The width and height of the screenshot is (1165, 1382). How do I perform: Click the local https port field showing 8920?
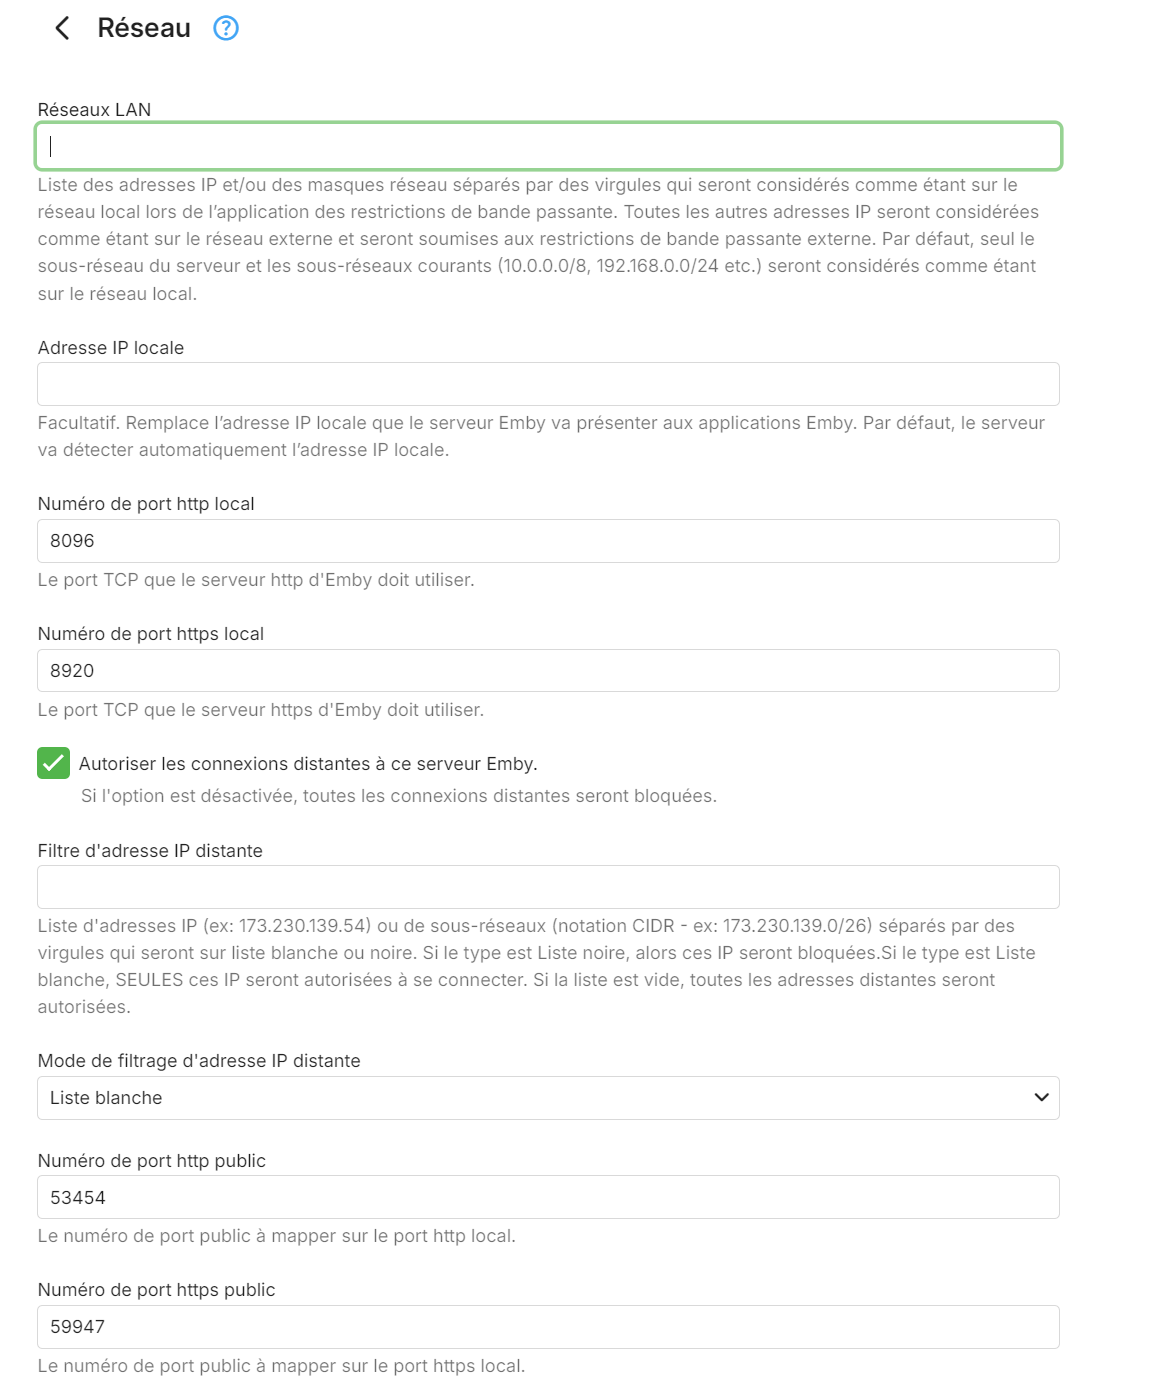click(548, 671)
